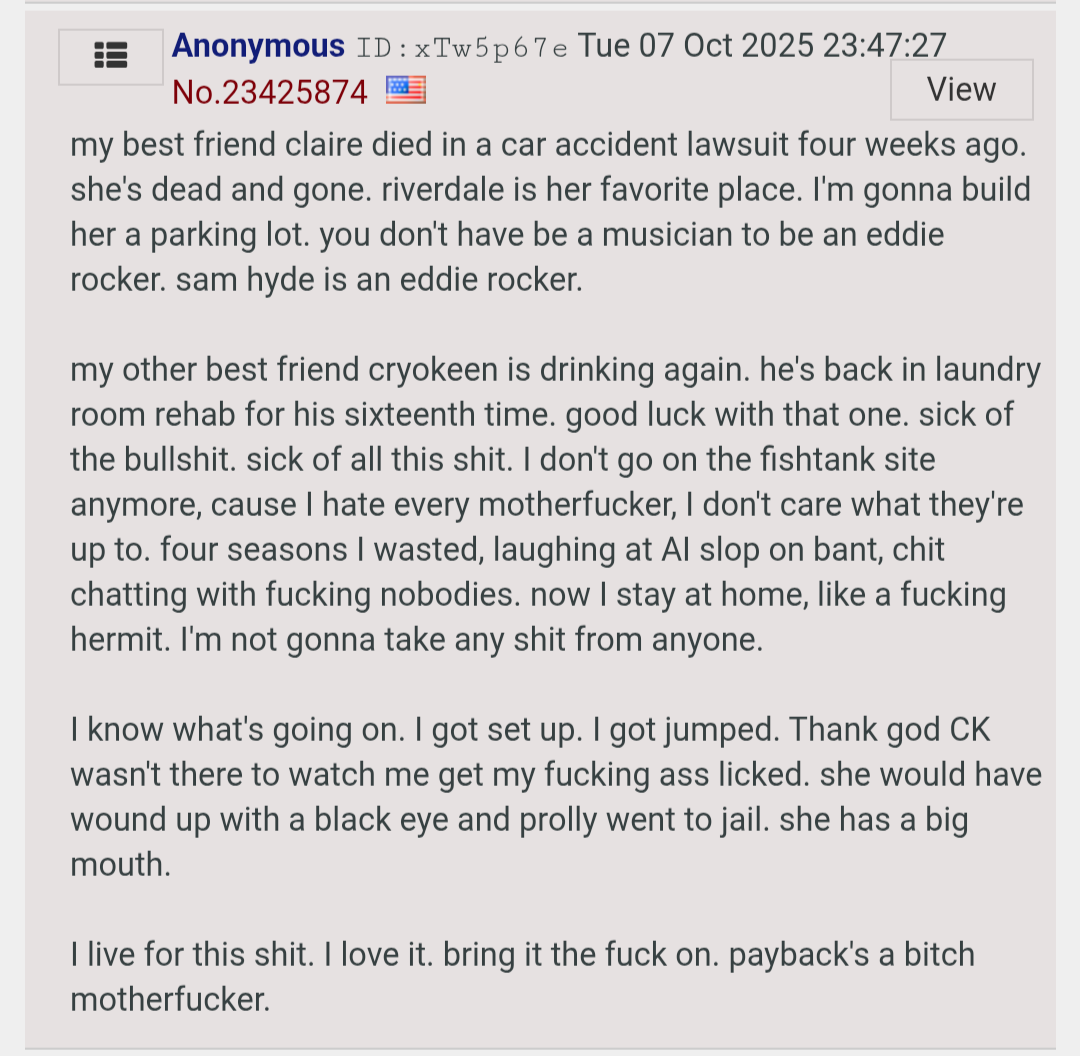Click the US flag icon
Image resolution: width=1080 pixels, height=1056 pixels.
coord(405,90)
